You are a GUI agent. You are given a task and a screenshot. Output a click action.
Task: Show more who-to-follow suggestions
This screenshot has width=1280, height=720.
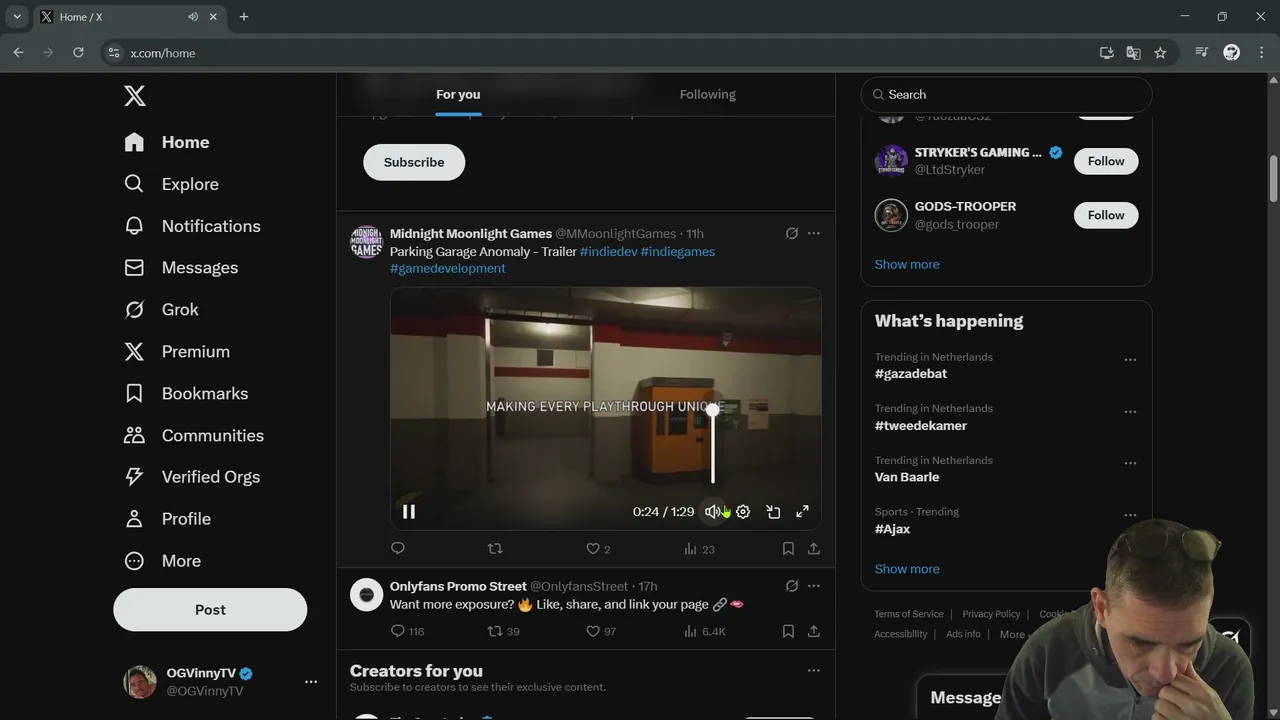coord(907,264)
